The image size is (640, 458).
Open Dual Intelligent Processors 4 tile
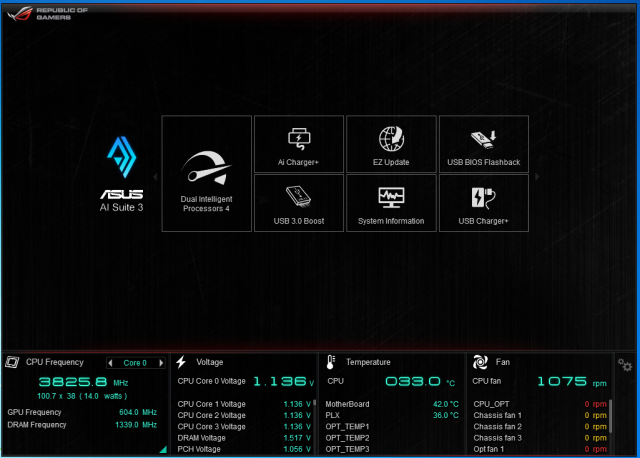[207, 173]
